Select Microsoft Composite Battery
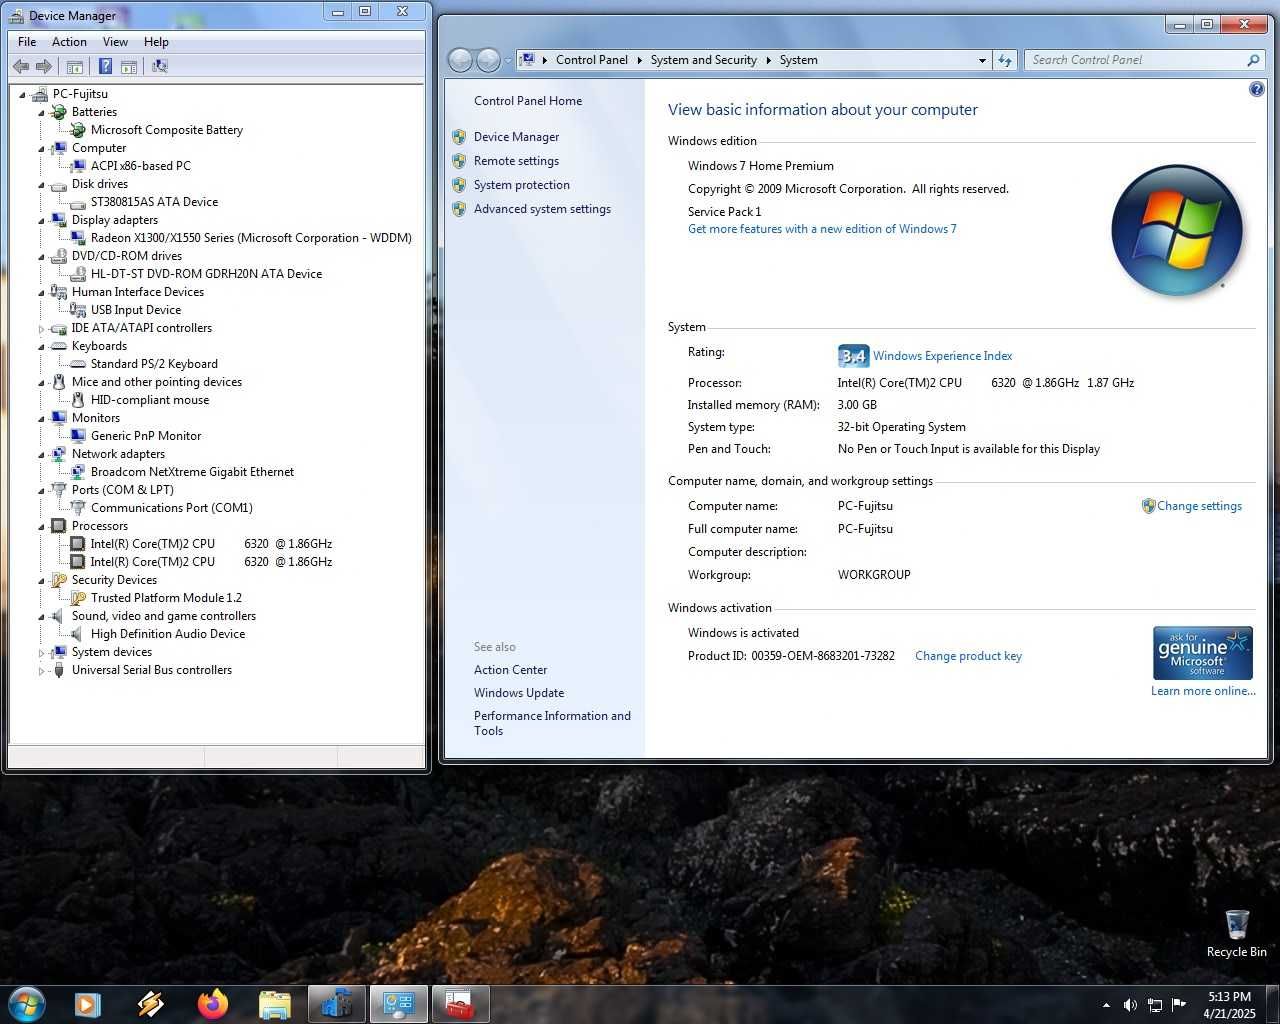The height and width of the screenshot is (1024, 1280). tap(167, 130)
